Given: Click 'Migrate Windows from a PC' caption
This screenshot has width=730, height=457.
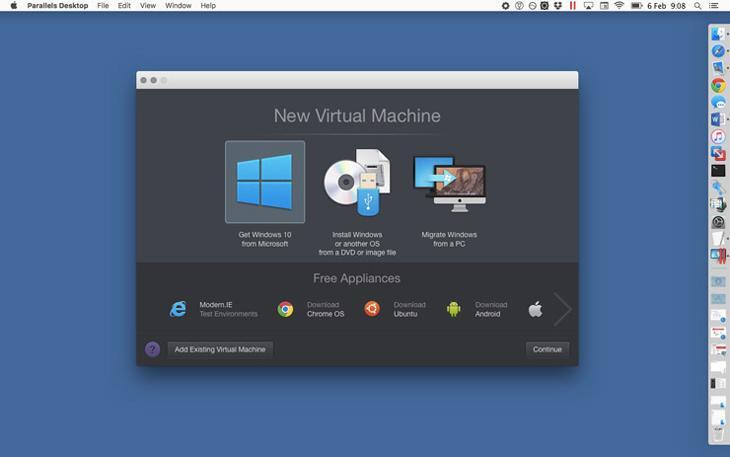Looking at the screenshot, I should [449, 239].
